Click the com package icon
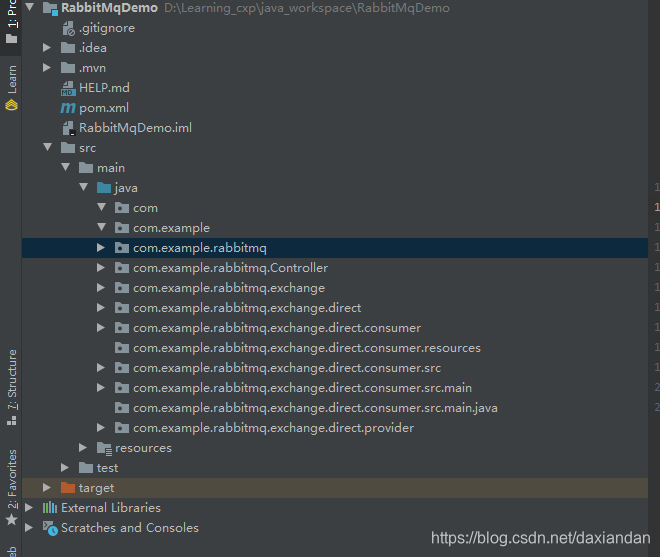Screen dimensions: 660x557 tap(122, 208)
